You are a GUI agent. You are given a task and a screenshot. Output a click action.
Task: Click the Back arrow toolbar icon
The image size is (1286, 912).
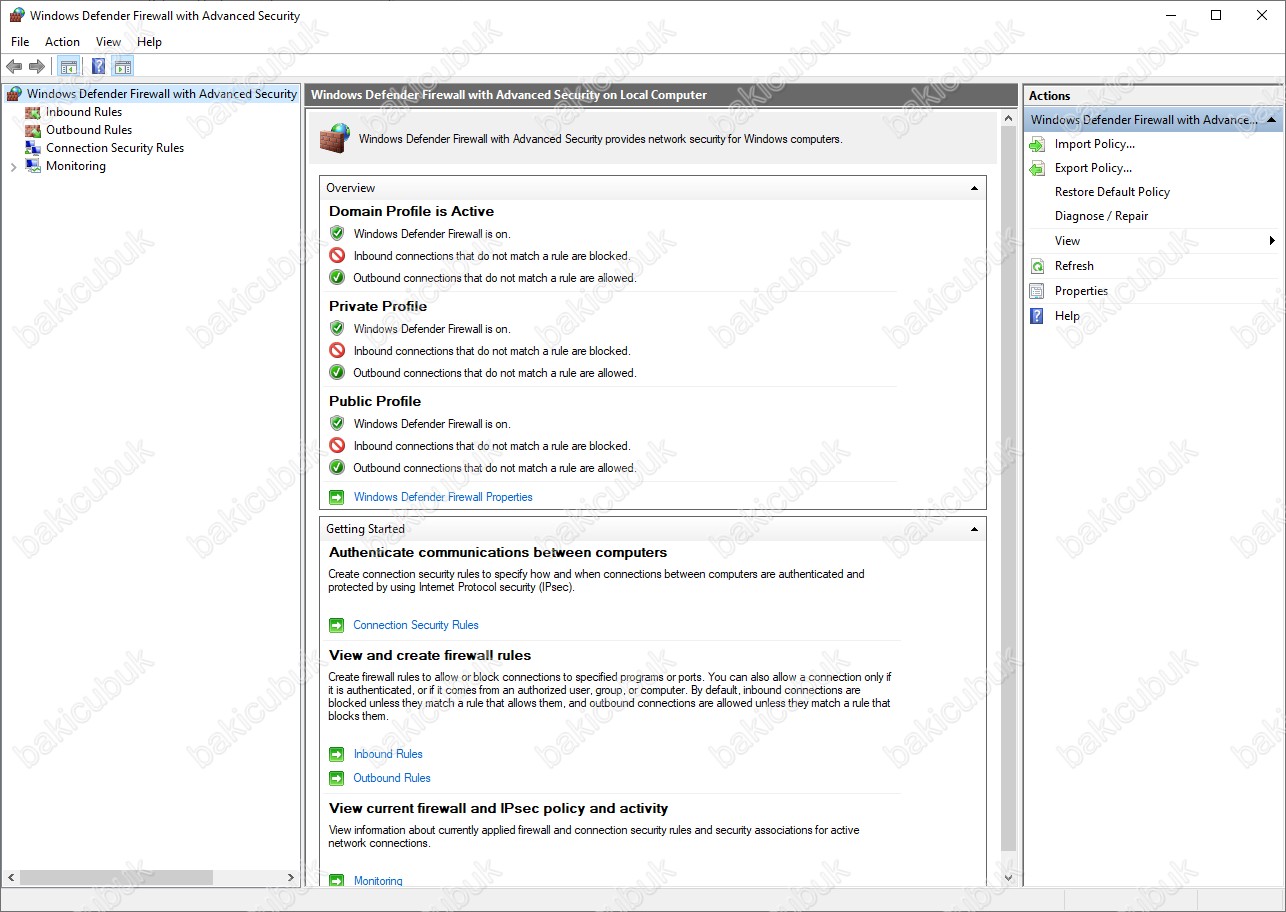(14, 67)
